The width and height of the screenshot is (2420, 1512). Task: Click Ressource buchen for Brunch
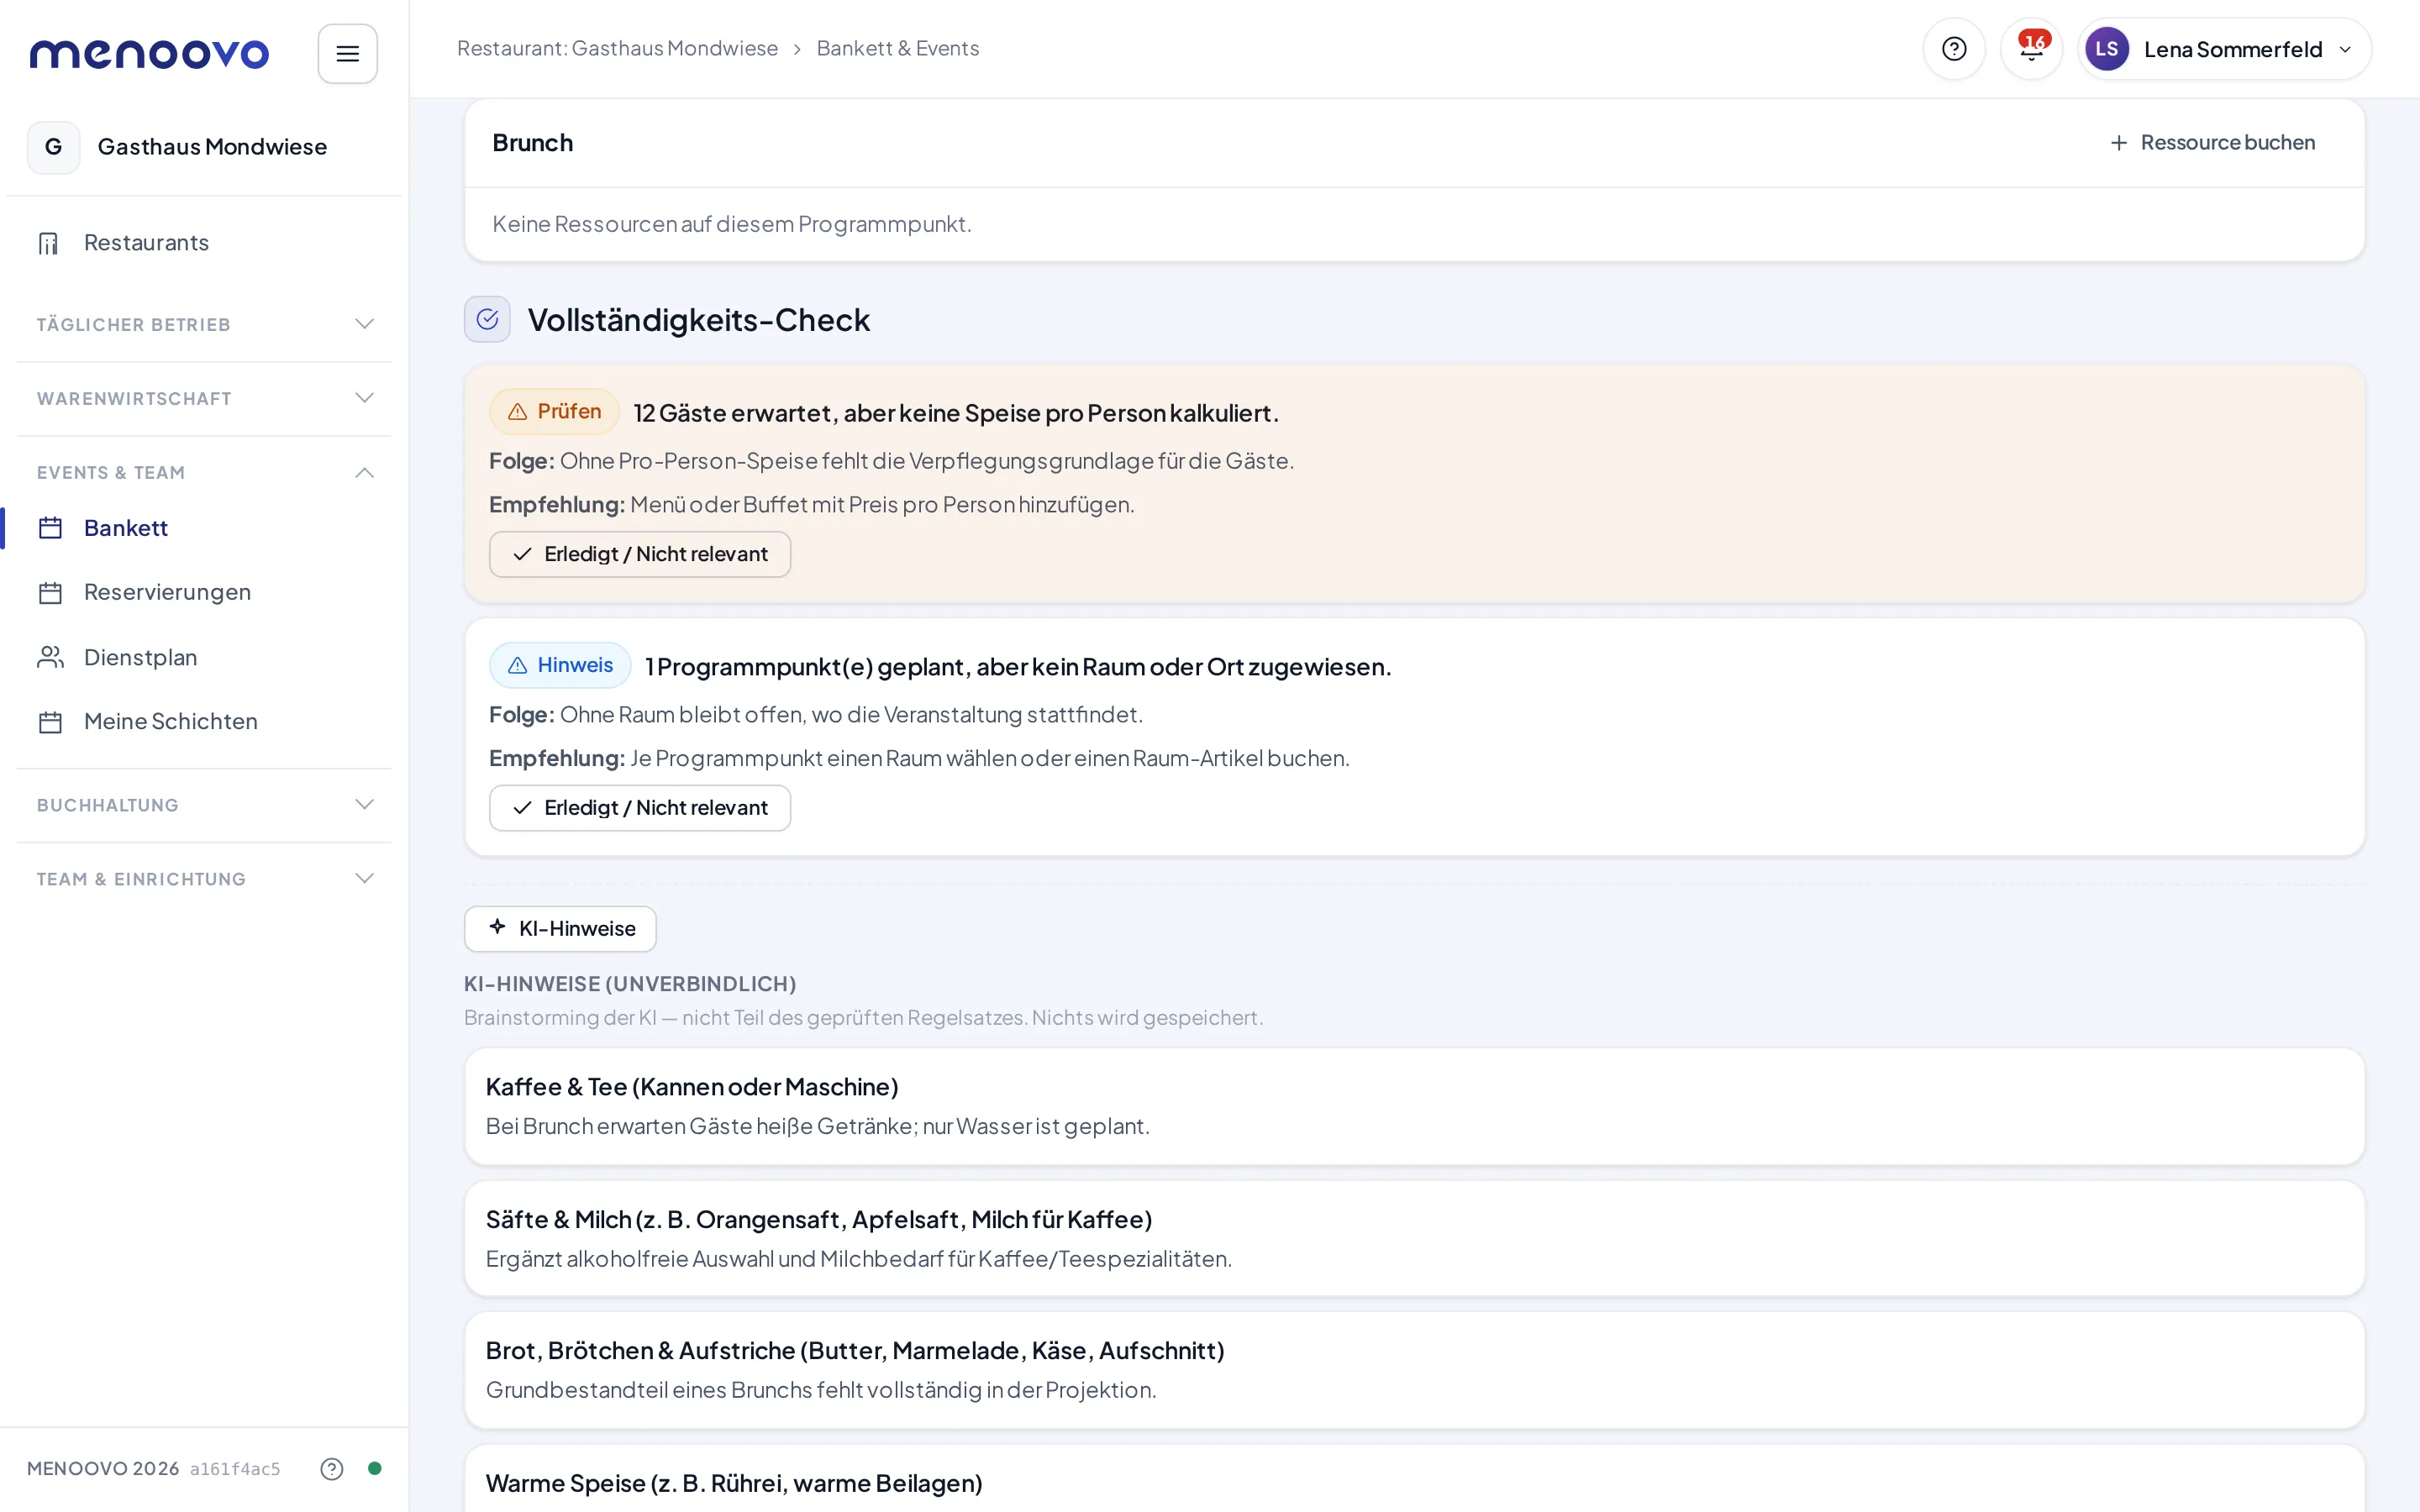pyautogui.click(x=2213, y=143)
